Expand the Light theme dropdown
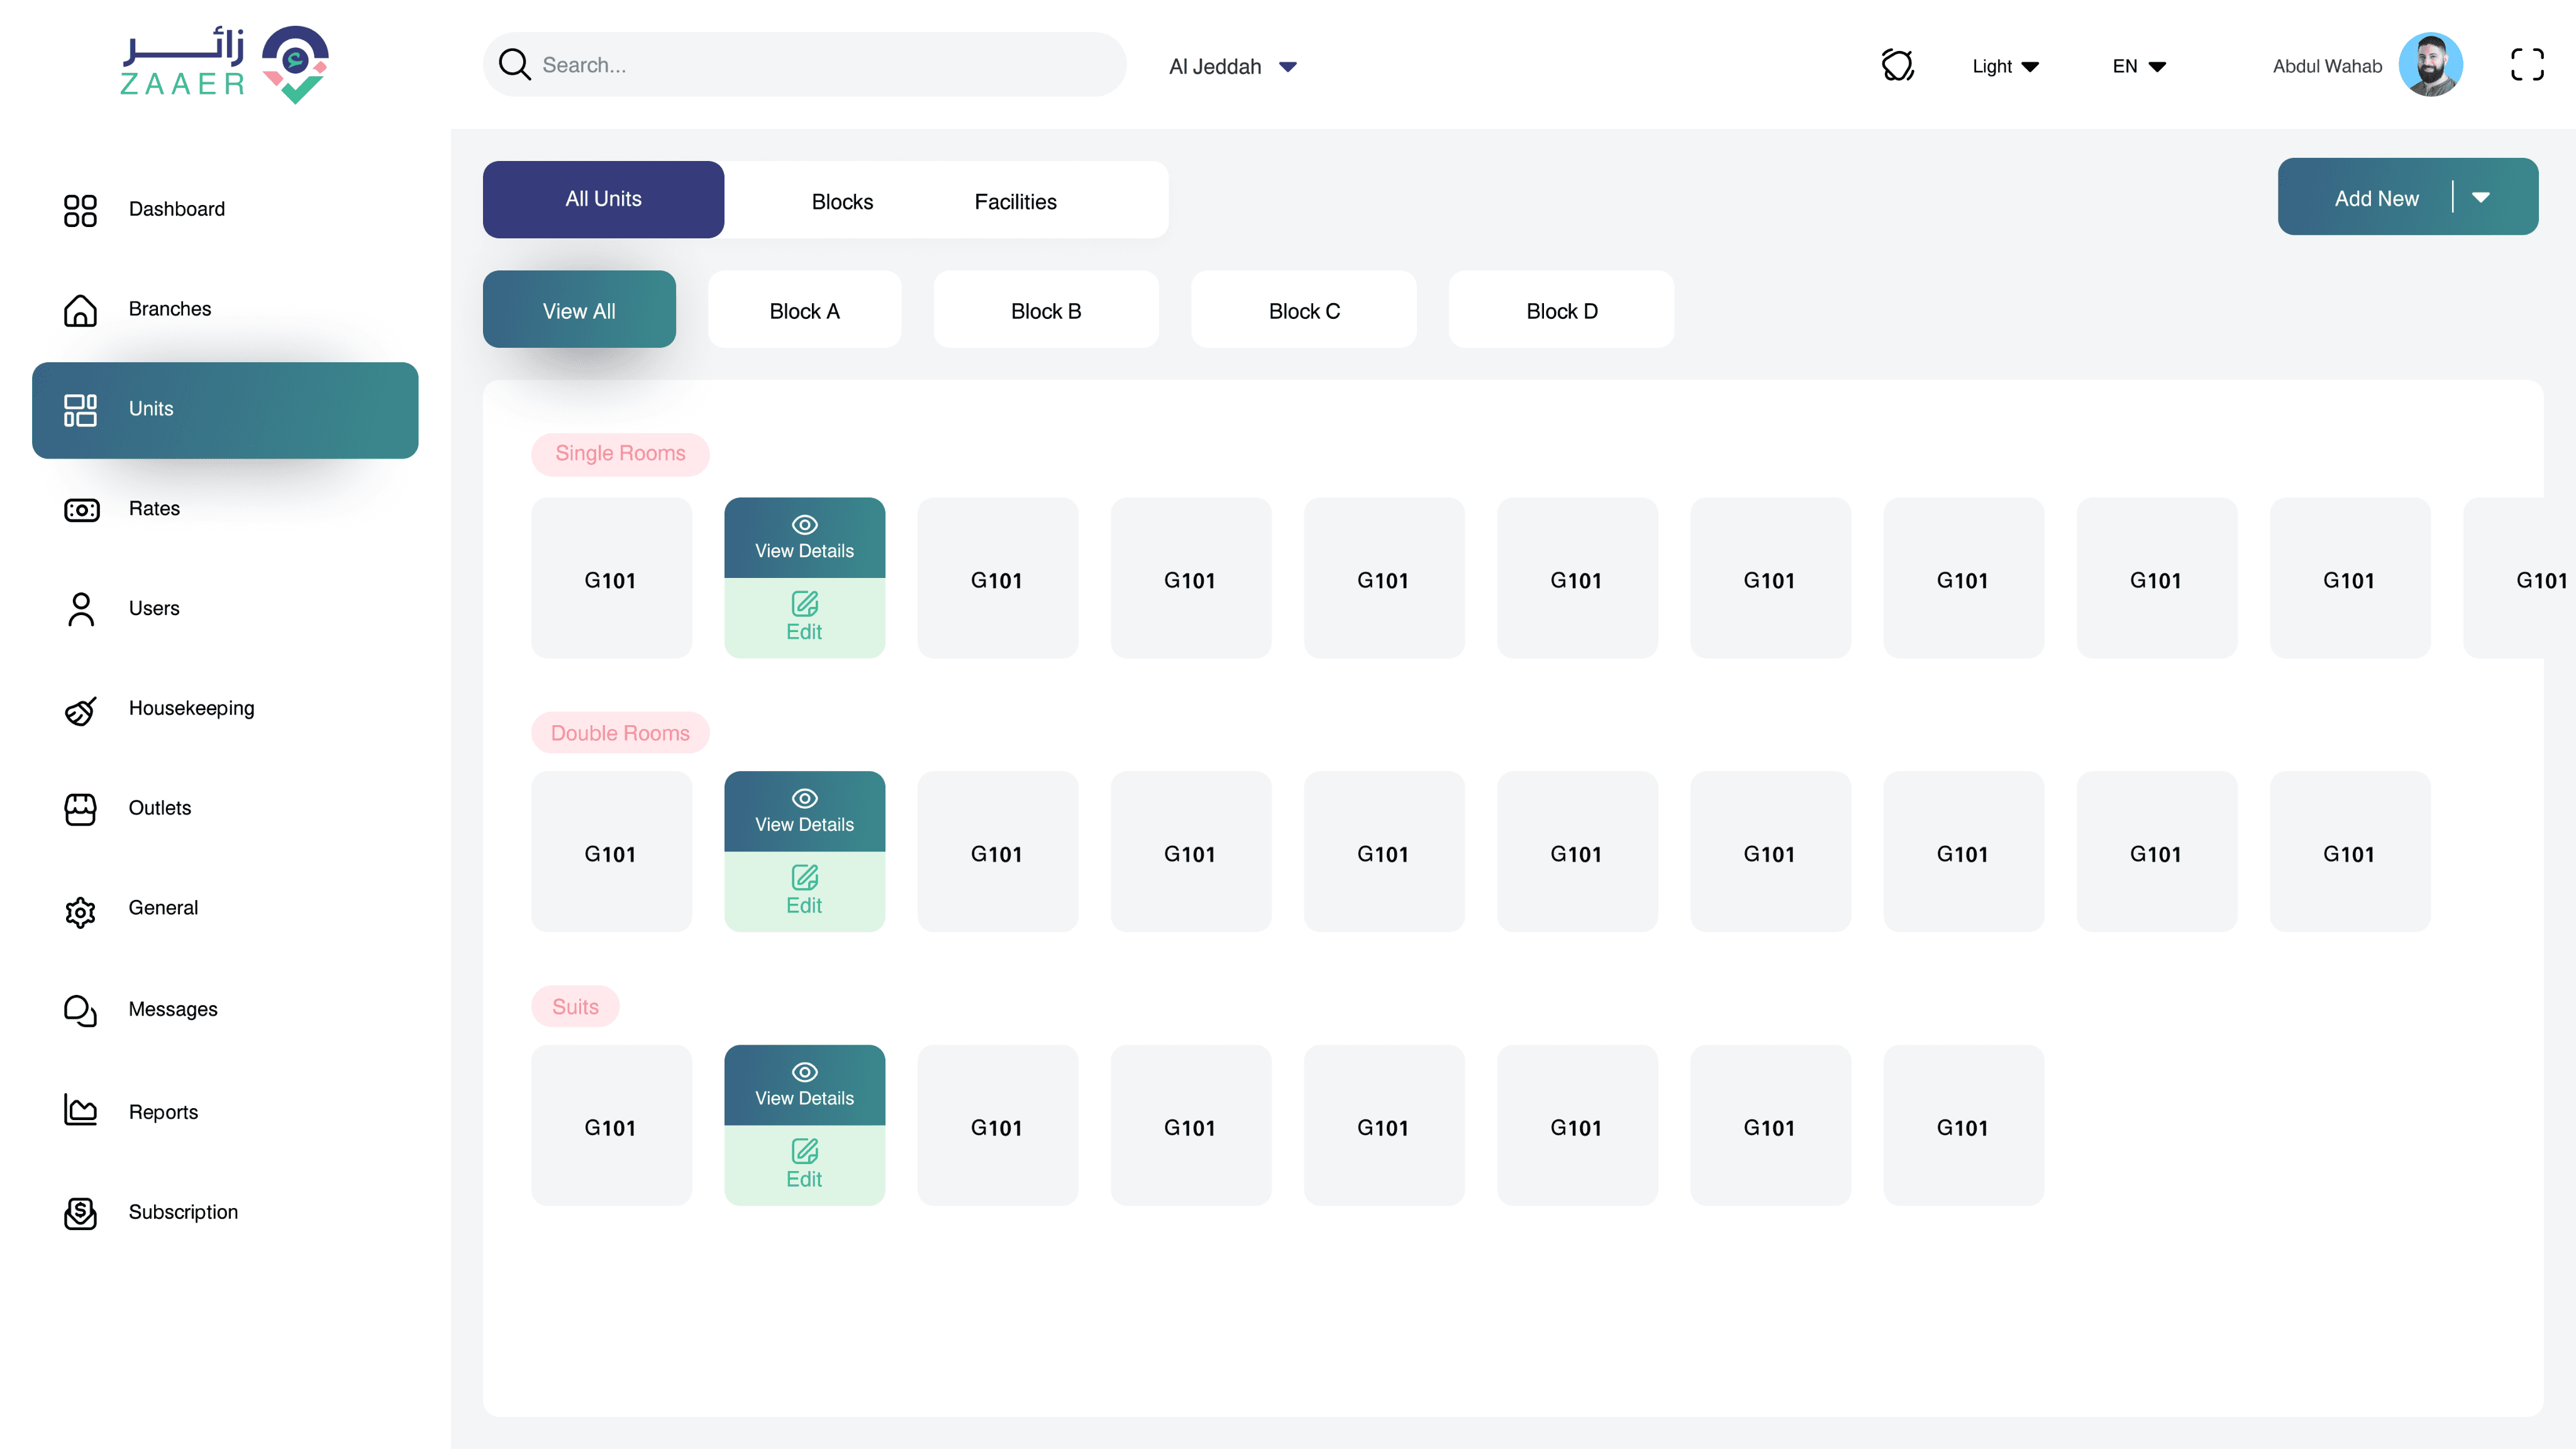2576x1449 pixels. [x=2005, y=67]
